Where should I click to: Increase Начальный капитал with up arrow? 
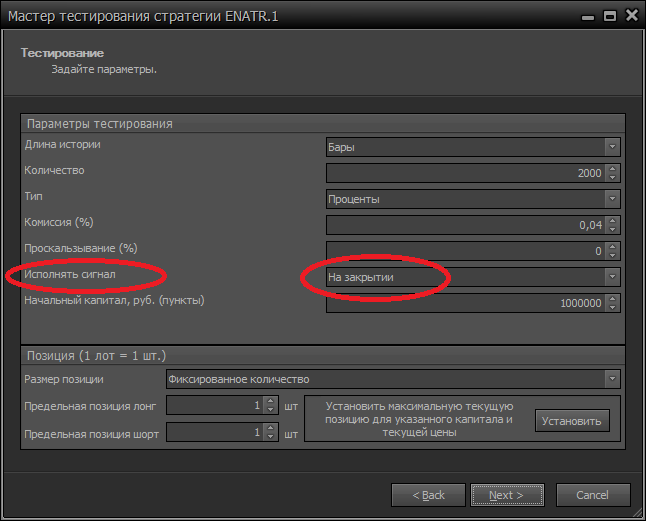click(x=613, y=299)
